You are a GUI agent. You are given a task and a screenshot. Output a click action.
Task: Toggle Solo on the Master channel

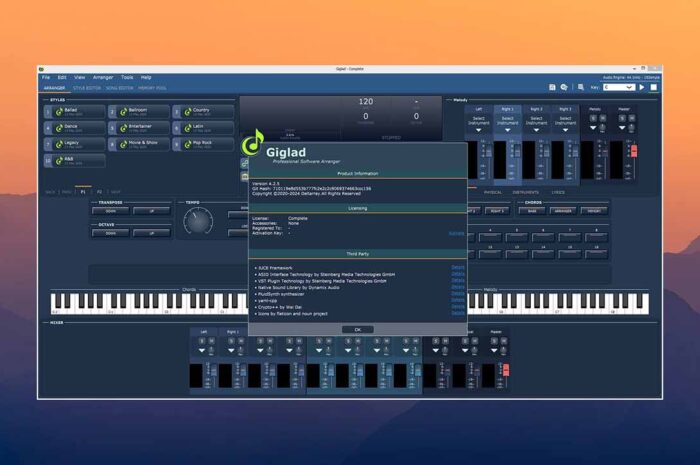(x=620, y=118)
